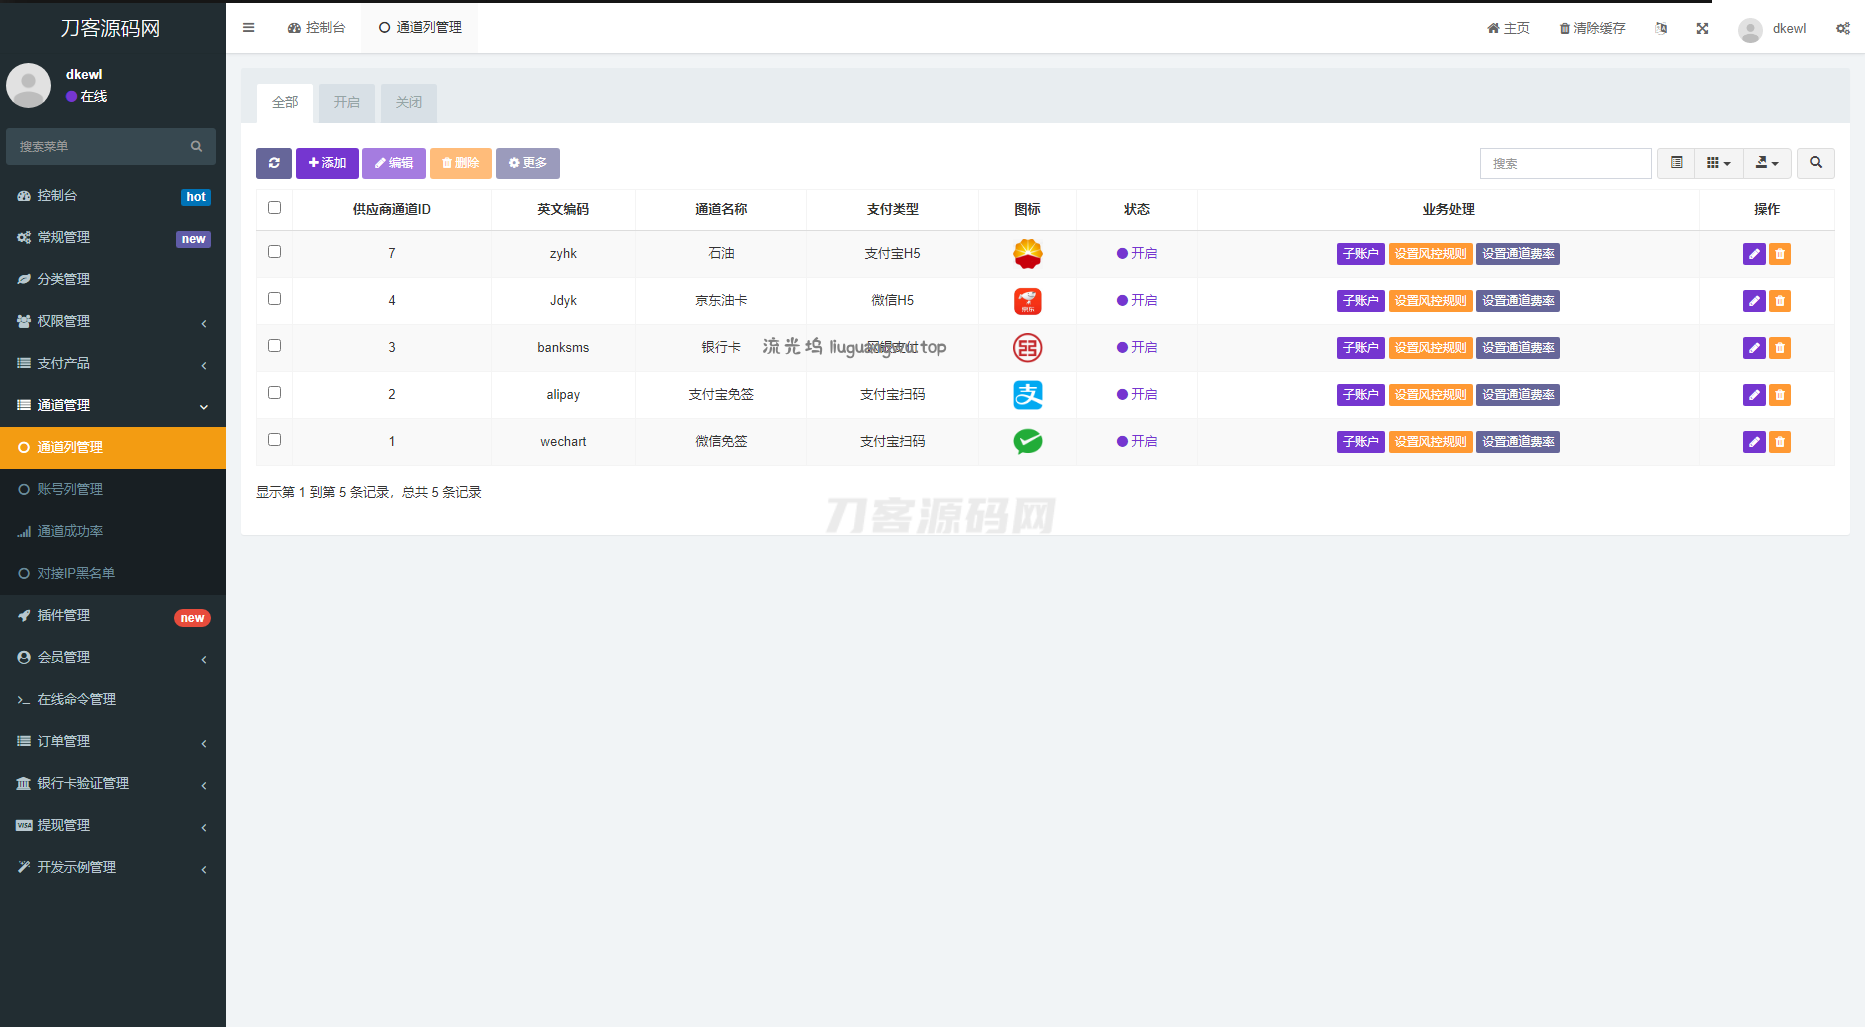Image resolution: width=1865 pixels, height=1027 pixels.
Task: Open the settings gears icon at top right
Action: [1842, 28]
